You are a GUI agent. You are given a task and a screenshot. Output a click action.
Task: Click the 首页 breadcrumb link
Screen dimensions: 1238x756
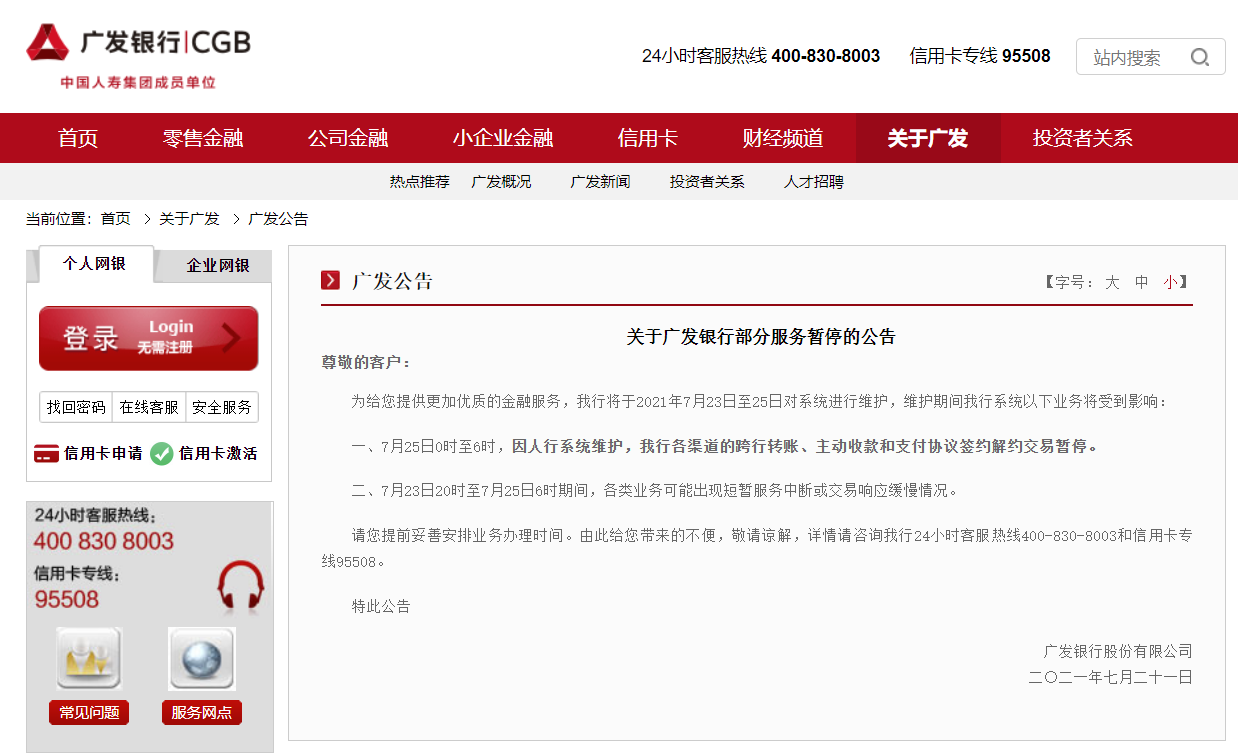(x=116, y=219)
